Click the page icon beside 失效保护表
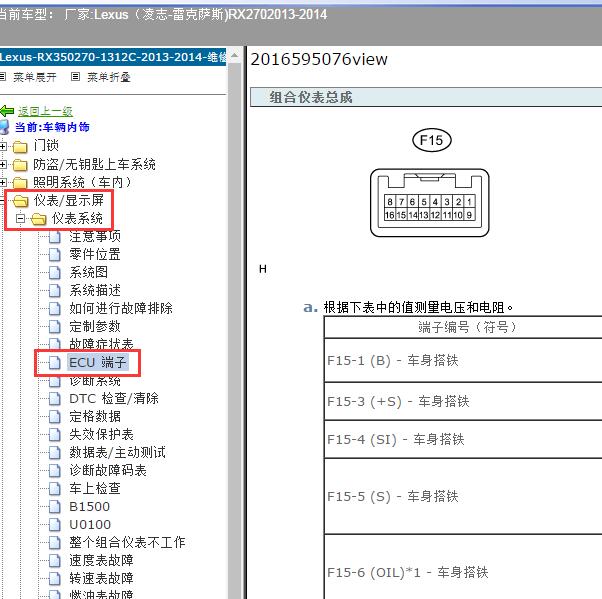The image size is (602, 599). click(55, 435)
